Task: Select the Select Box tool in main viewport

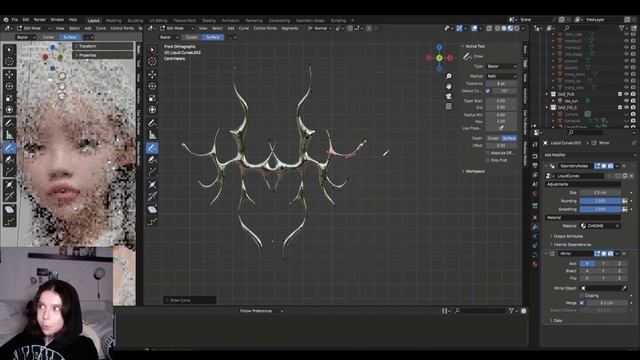Action: pos(152,49)
